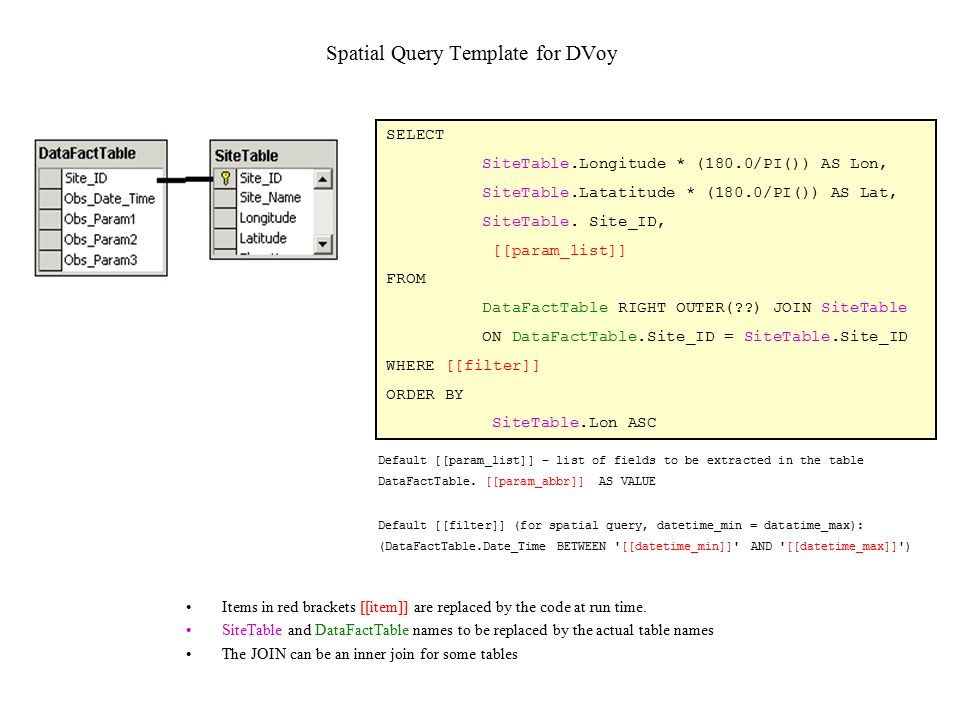Click the primary key icon beside Site_ID
Image resolution: width=960 pixels, height=720 pixels.
tap(225, 178)
